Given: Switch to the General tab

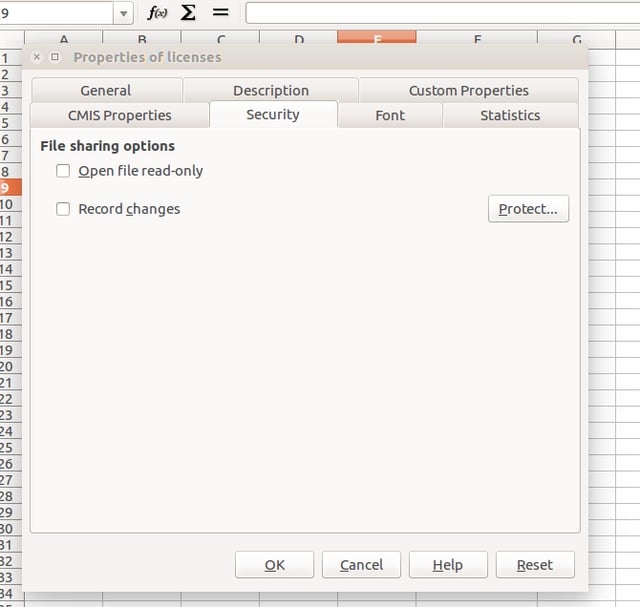Looking at the screenshot, I should pyautogui.click(x=107, y=90).
